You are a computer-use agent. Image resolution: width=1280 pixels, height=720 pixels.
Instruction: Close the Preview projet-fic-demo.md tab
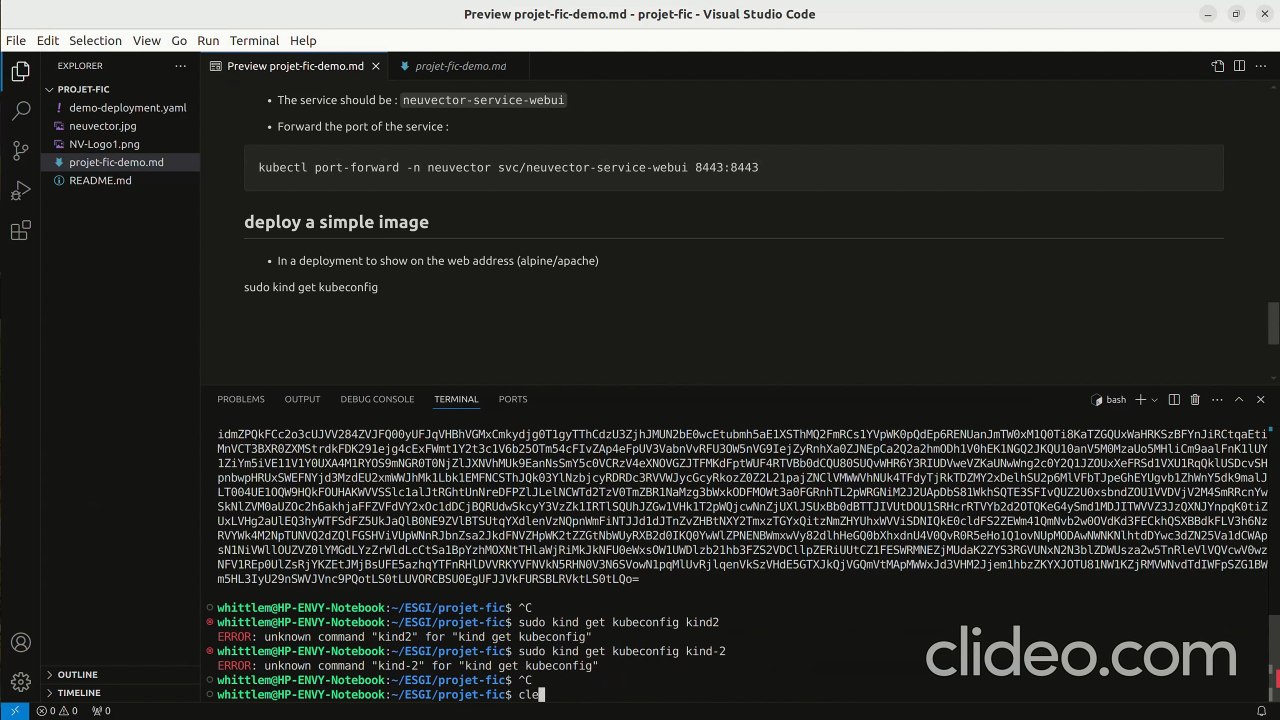377,66
